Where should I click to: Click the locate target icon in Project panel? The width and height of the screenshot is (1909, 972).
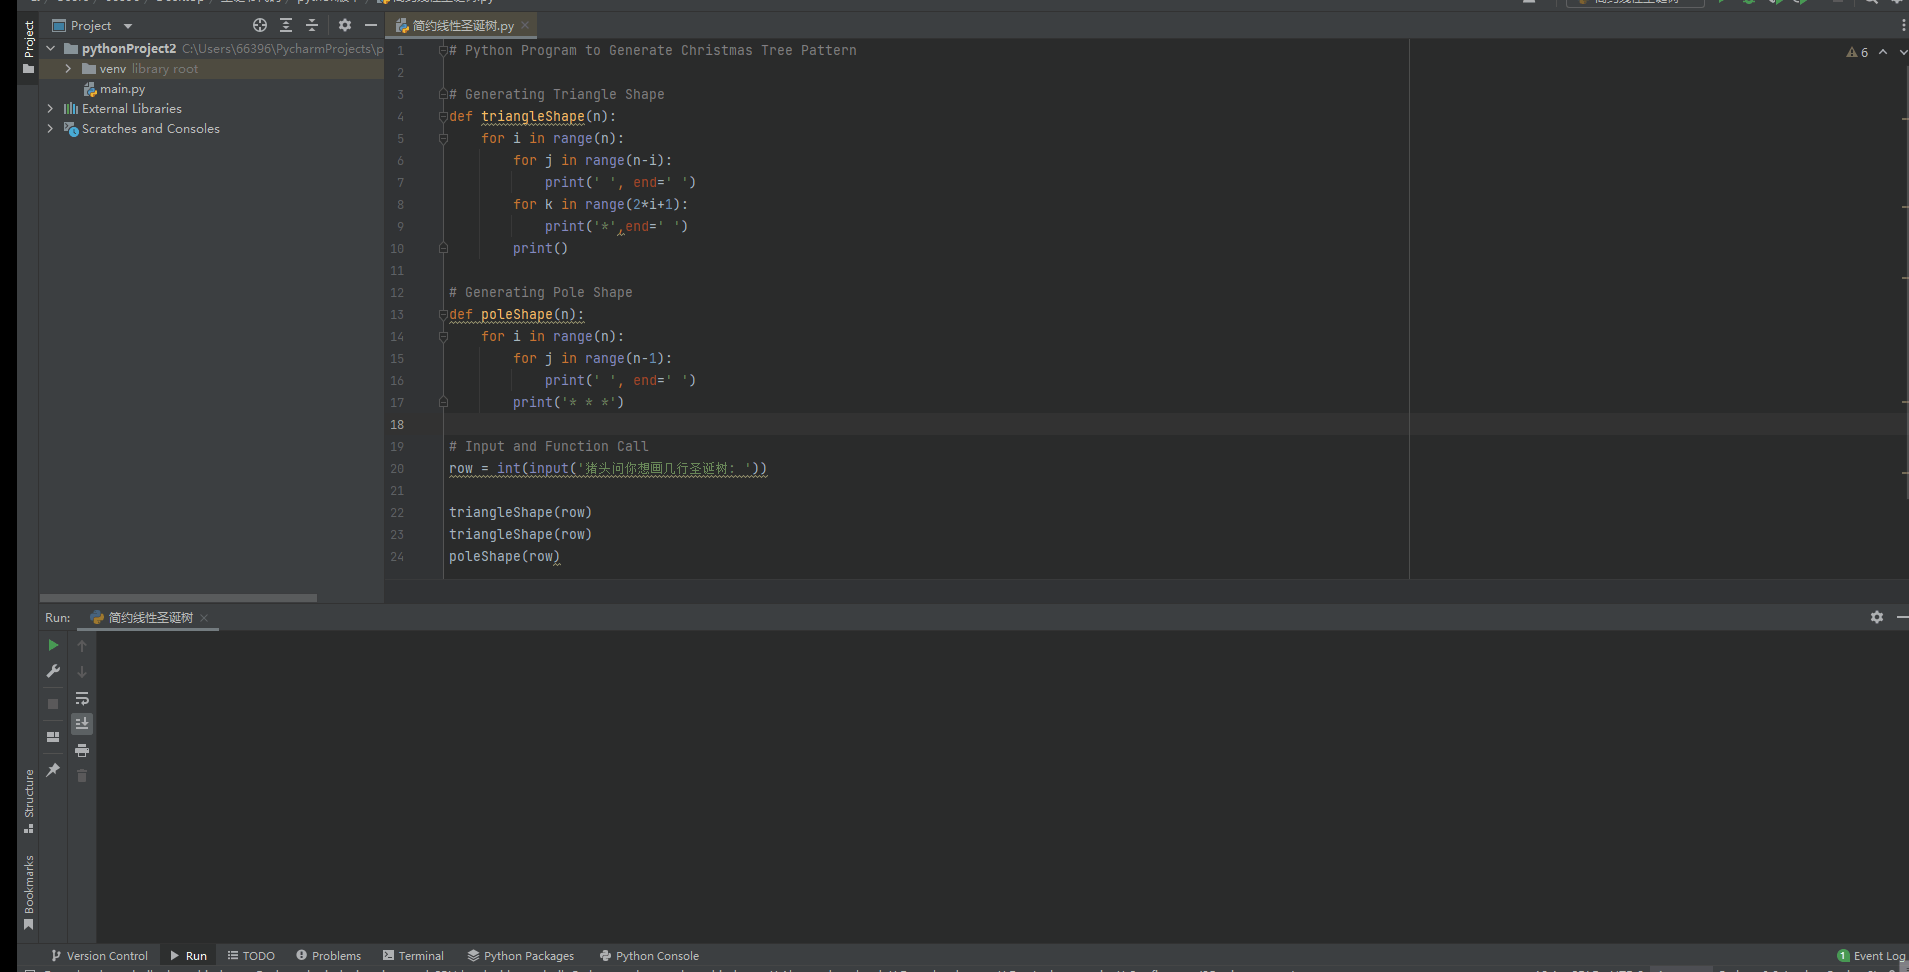coord(260,25)
